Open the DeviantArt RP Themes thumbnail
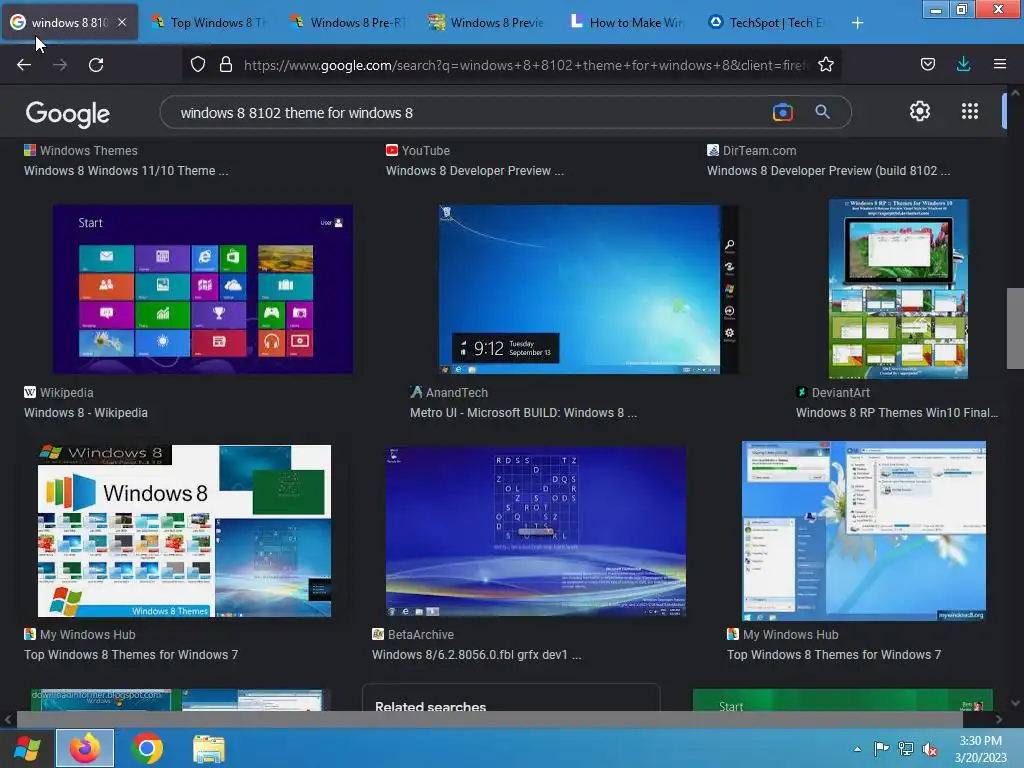 (898, 289)
